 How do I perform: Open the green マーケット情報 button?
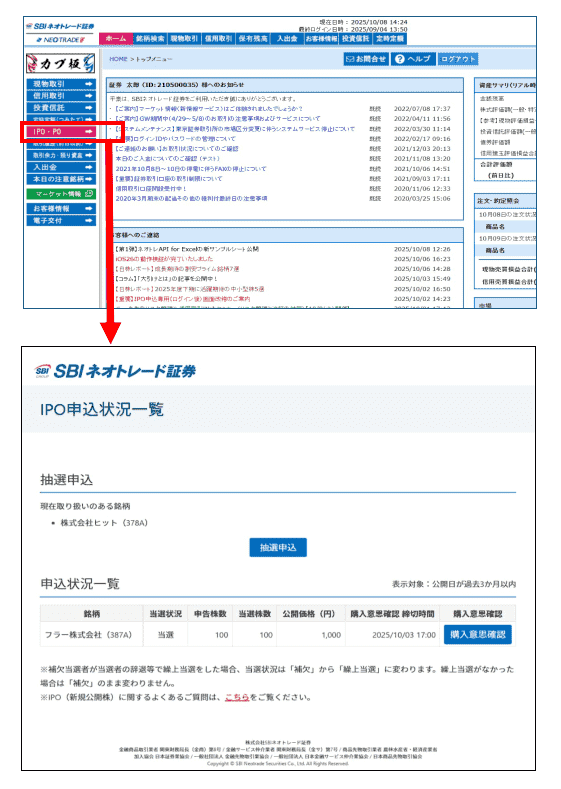[x=61, y=194]
